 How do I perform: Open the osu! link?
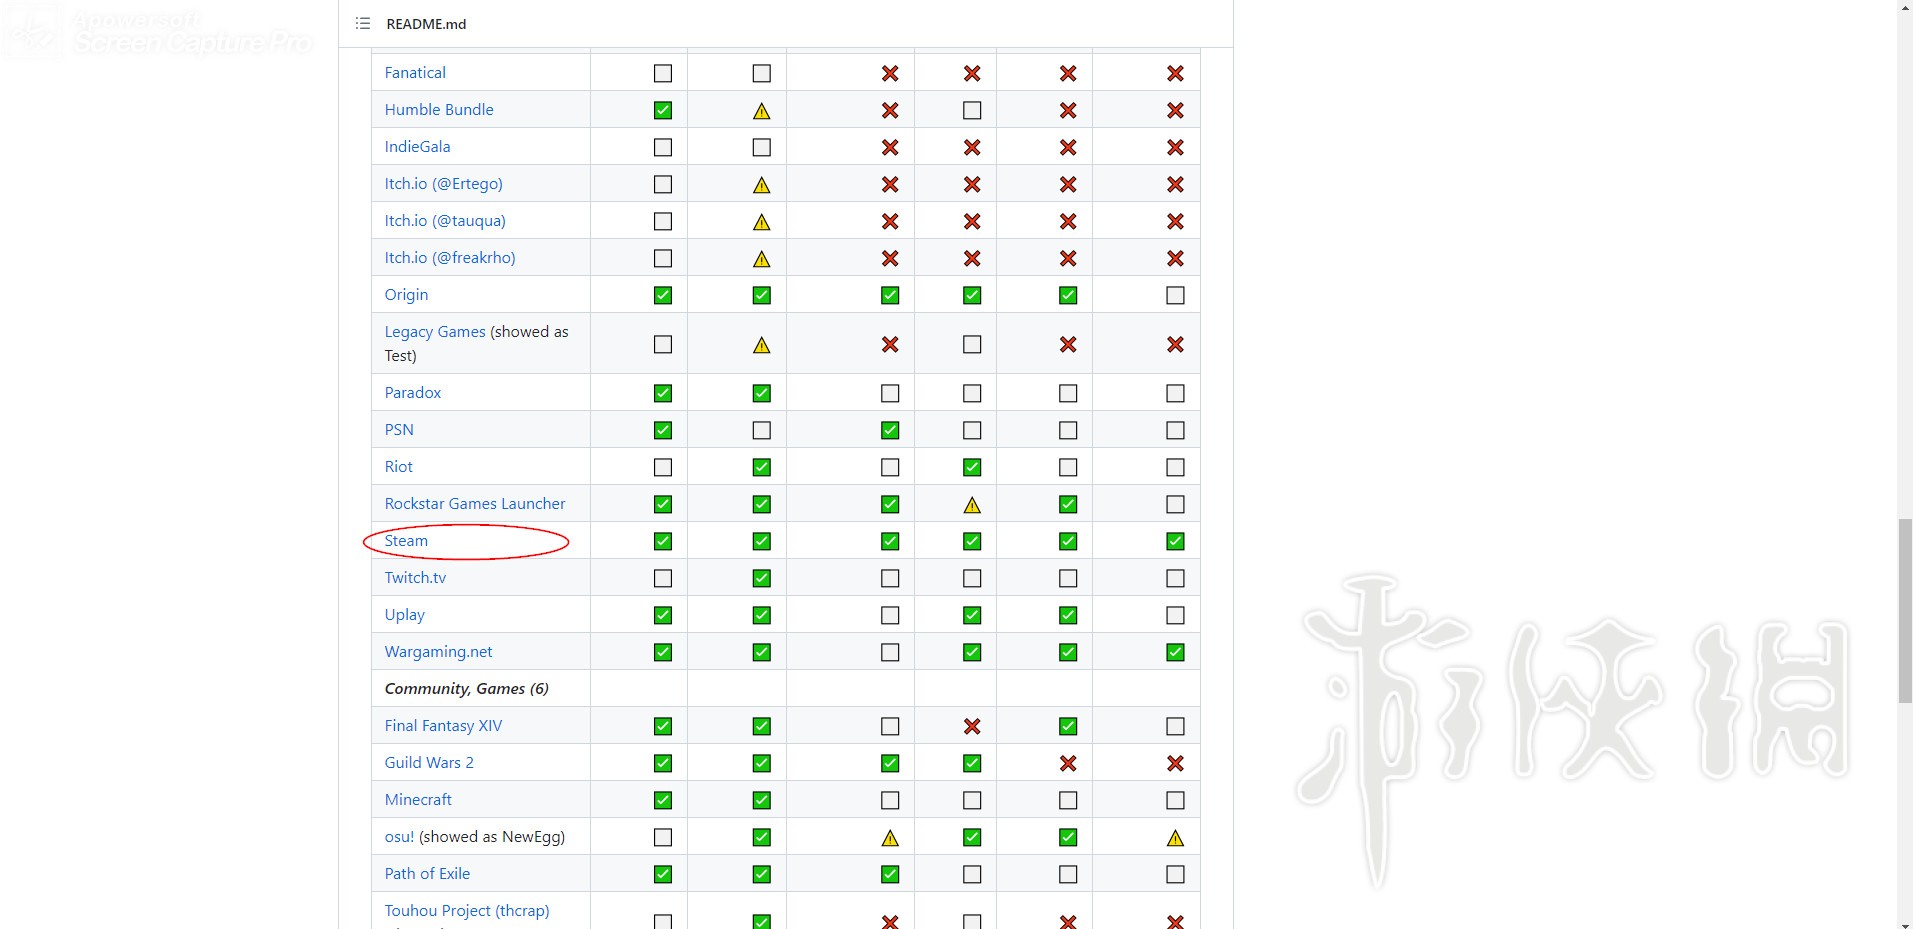pyautogui.click(x=399, y=837)
